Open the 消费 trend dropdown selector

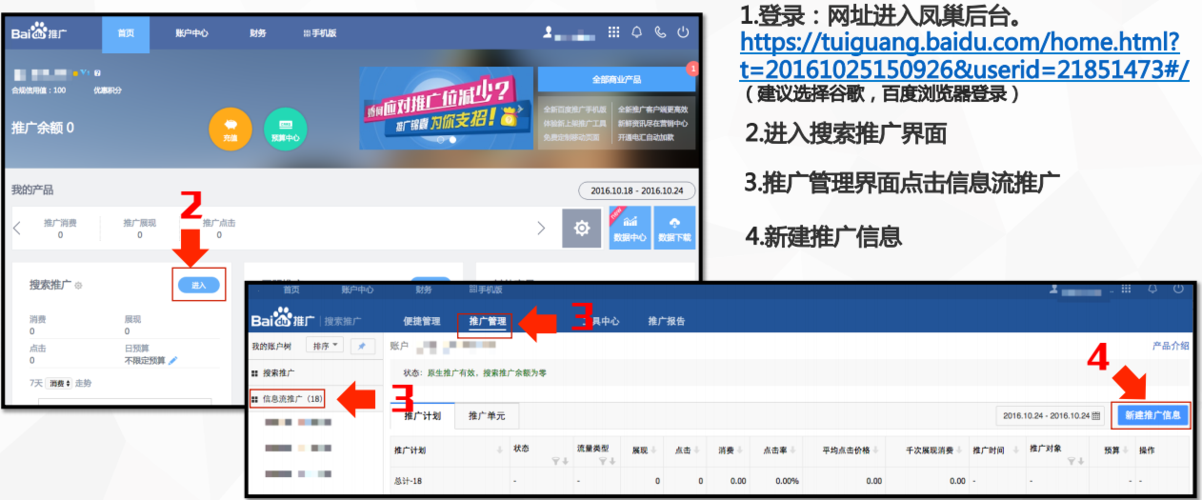pos(60,383)
